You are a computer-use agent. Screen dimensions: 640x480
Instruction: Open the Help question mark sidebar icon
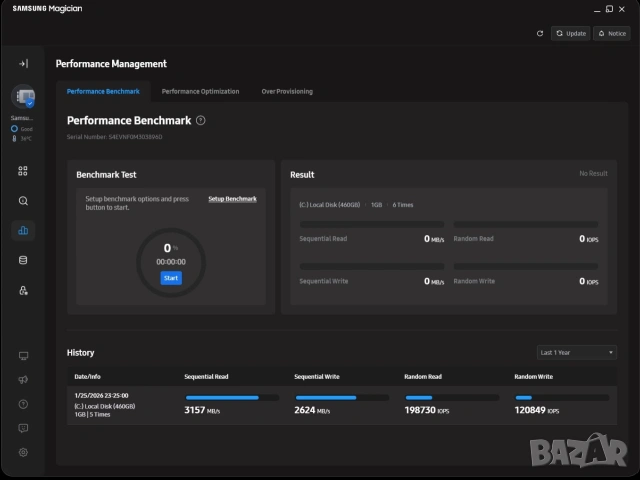coord(23,404)
